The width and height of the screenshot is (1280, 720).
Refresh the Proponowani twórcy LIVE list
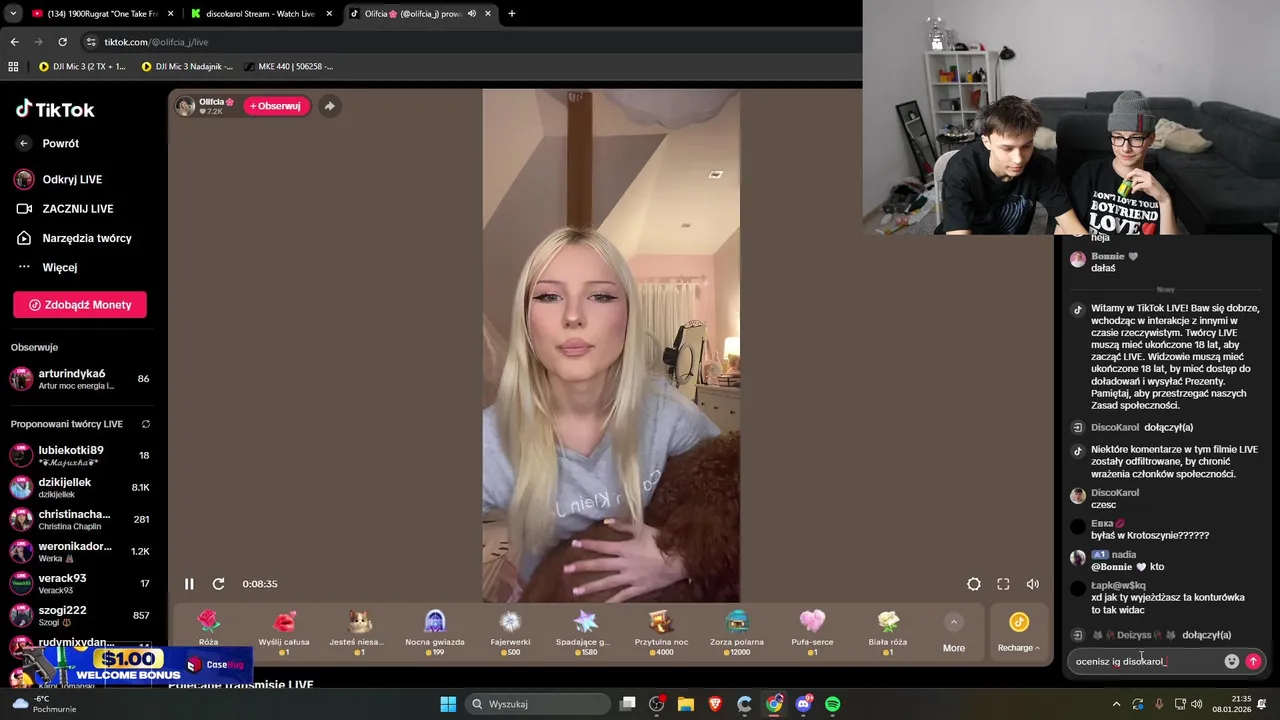[146, 424]
